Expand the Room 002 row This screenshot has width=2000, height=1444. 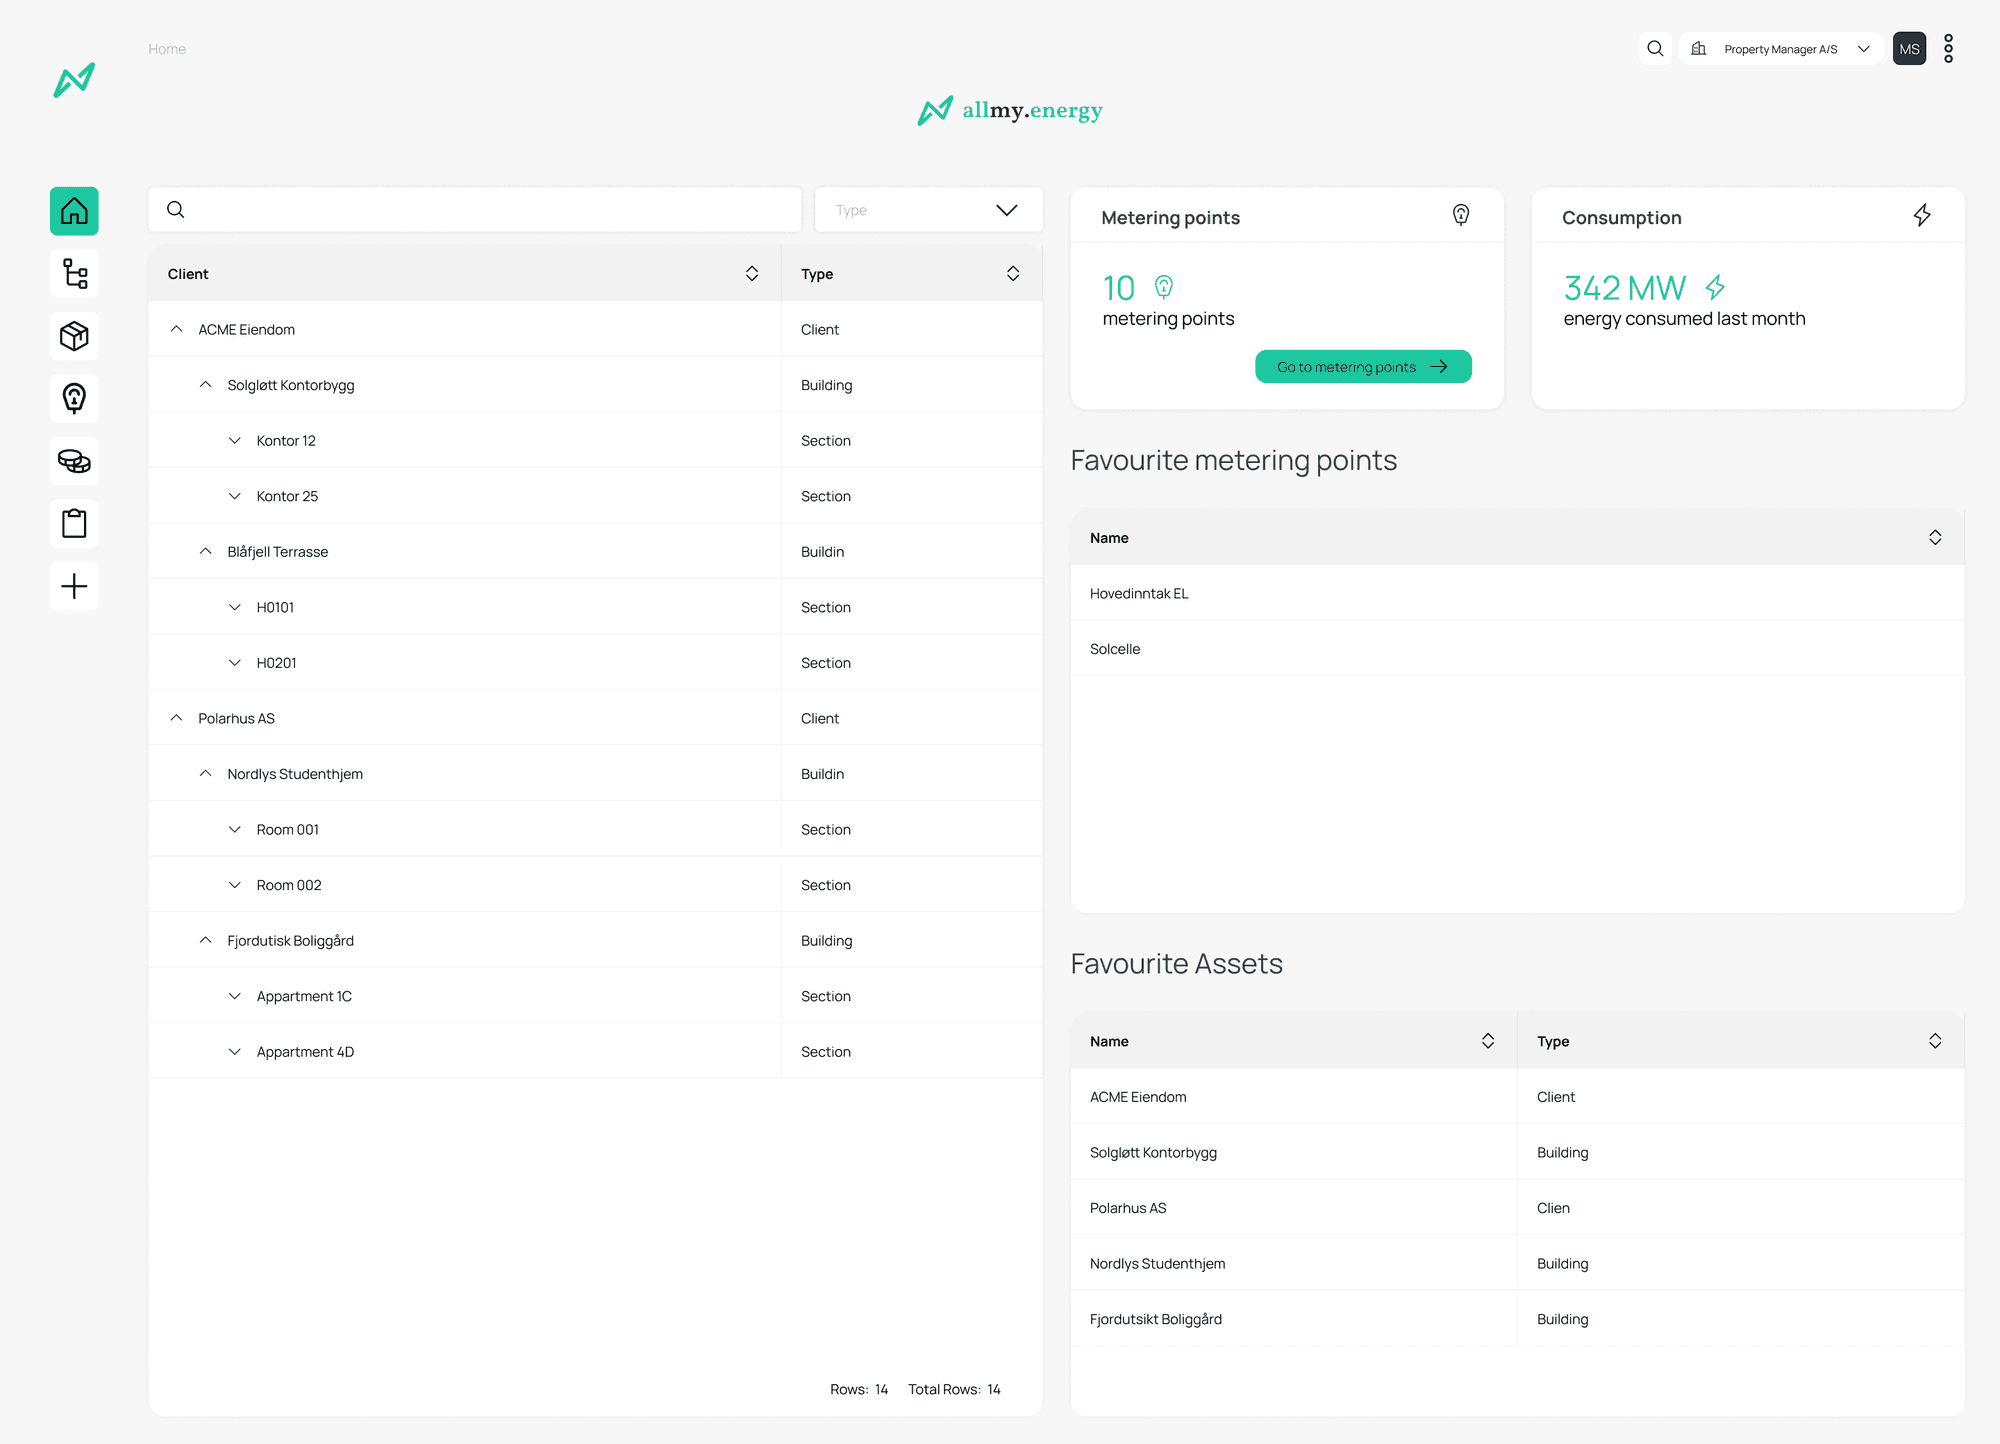[x=235, y=885]
